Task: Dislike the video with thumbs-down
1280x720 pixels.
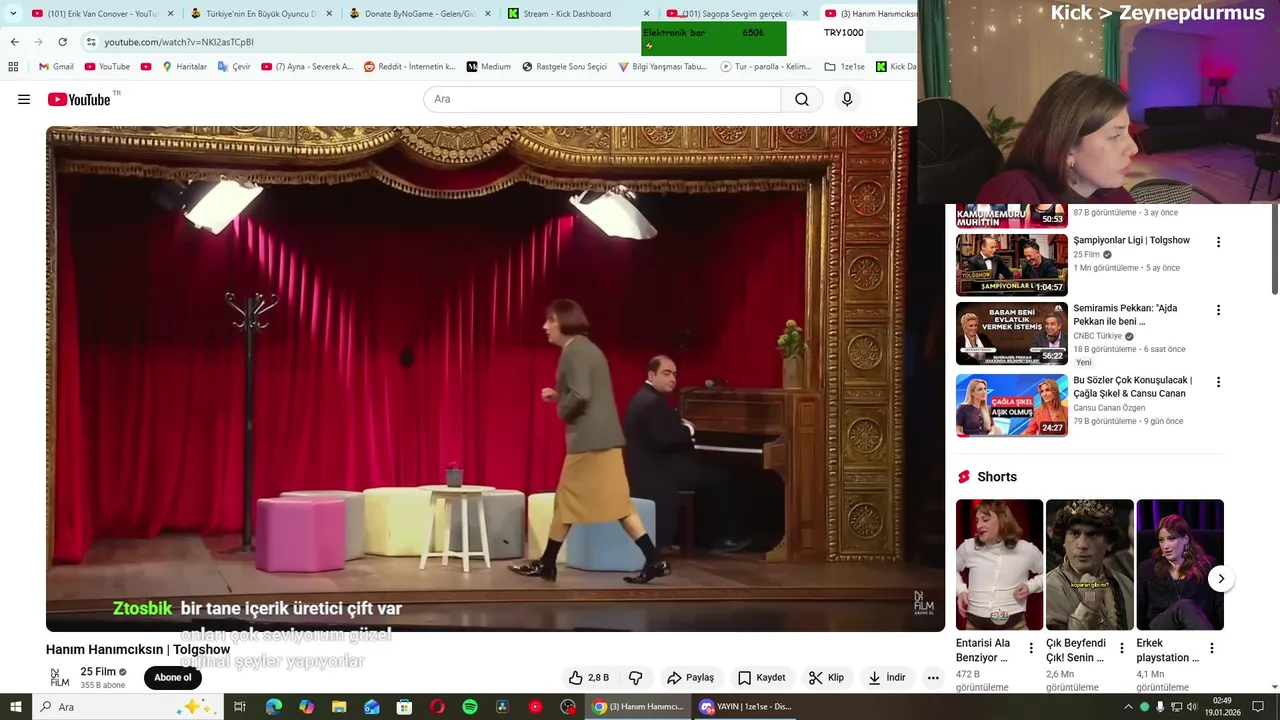Action: [x=636, y=678]
